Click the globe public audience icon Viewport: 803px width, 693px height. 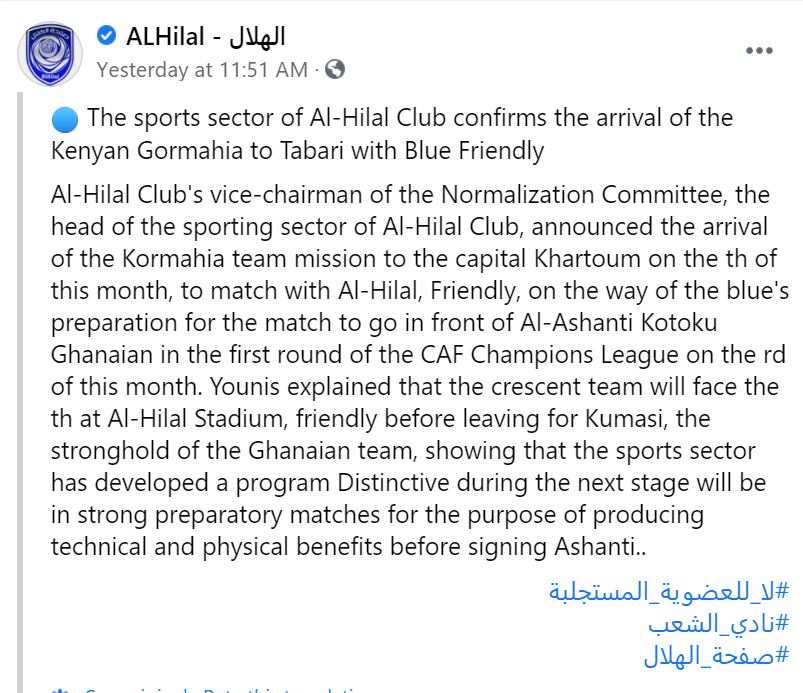point(335,69)
